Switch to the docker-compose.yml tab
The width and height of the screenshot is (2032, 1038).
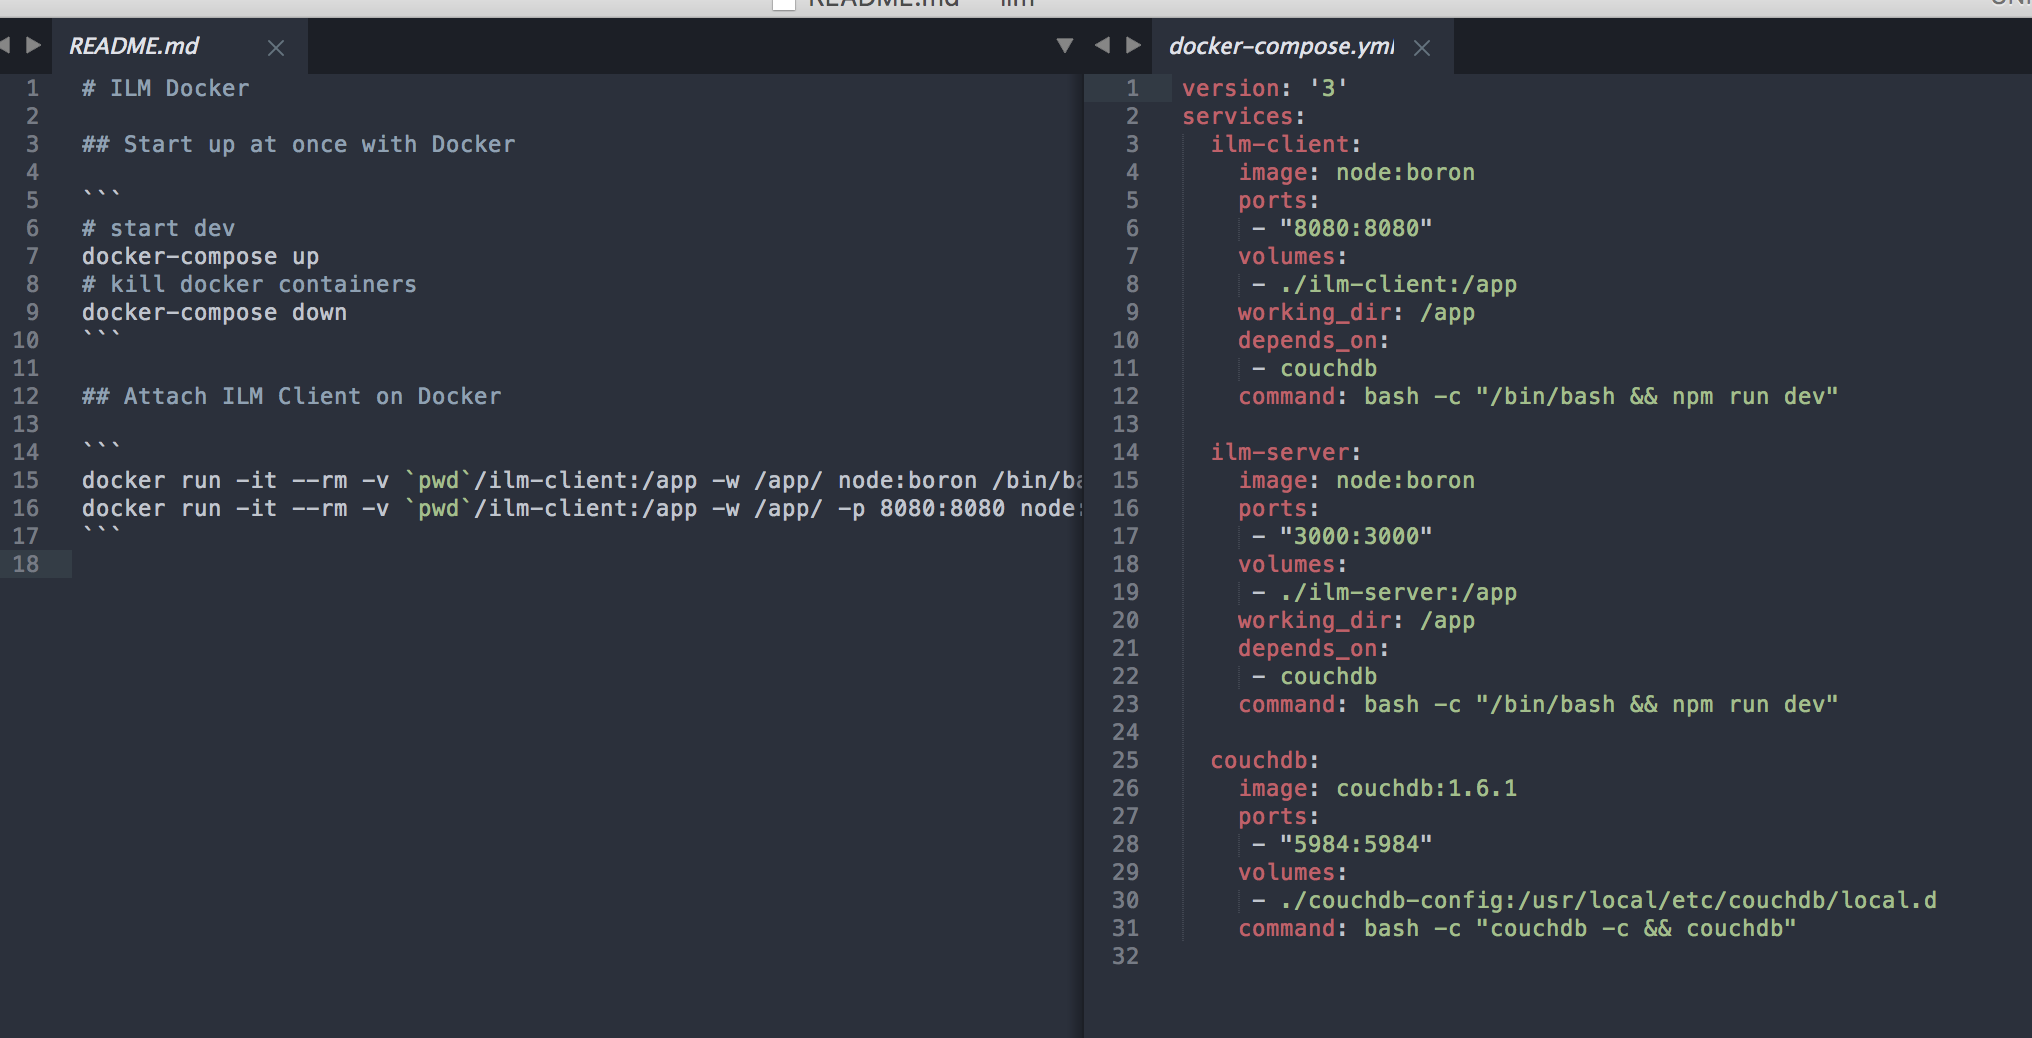click(x=1281, y=46)
